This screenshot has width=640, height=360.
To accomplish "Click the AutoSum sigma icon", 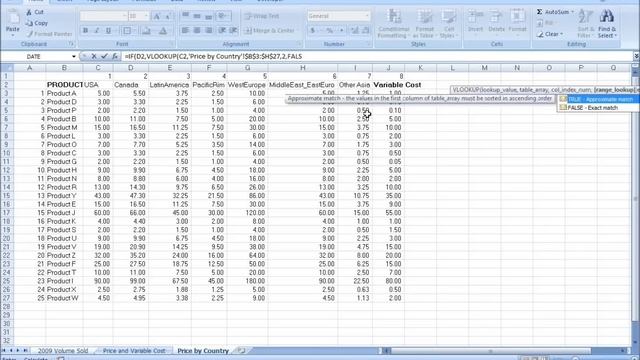I will pyautogui.click(x=540, y=12).
